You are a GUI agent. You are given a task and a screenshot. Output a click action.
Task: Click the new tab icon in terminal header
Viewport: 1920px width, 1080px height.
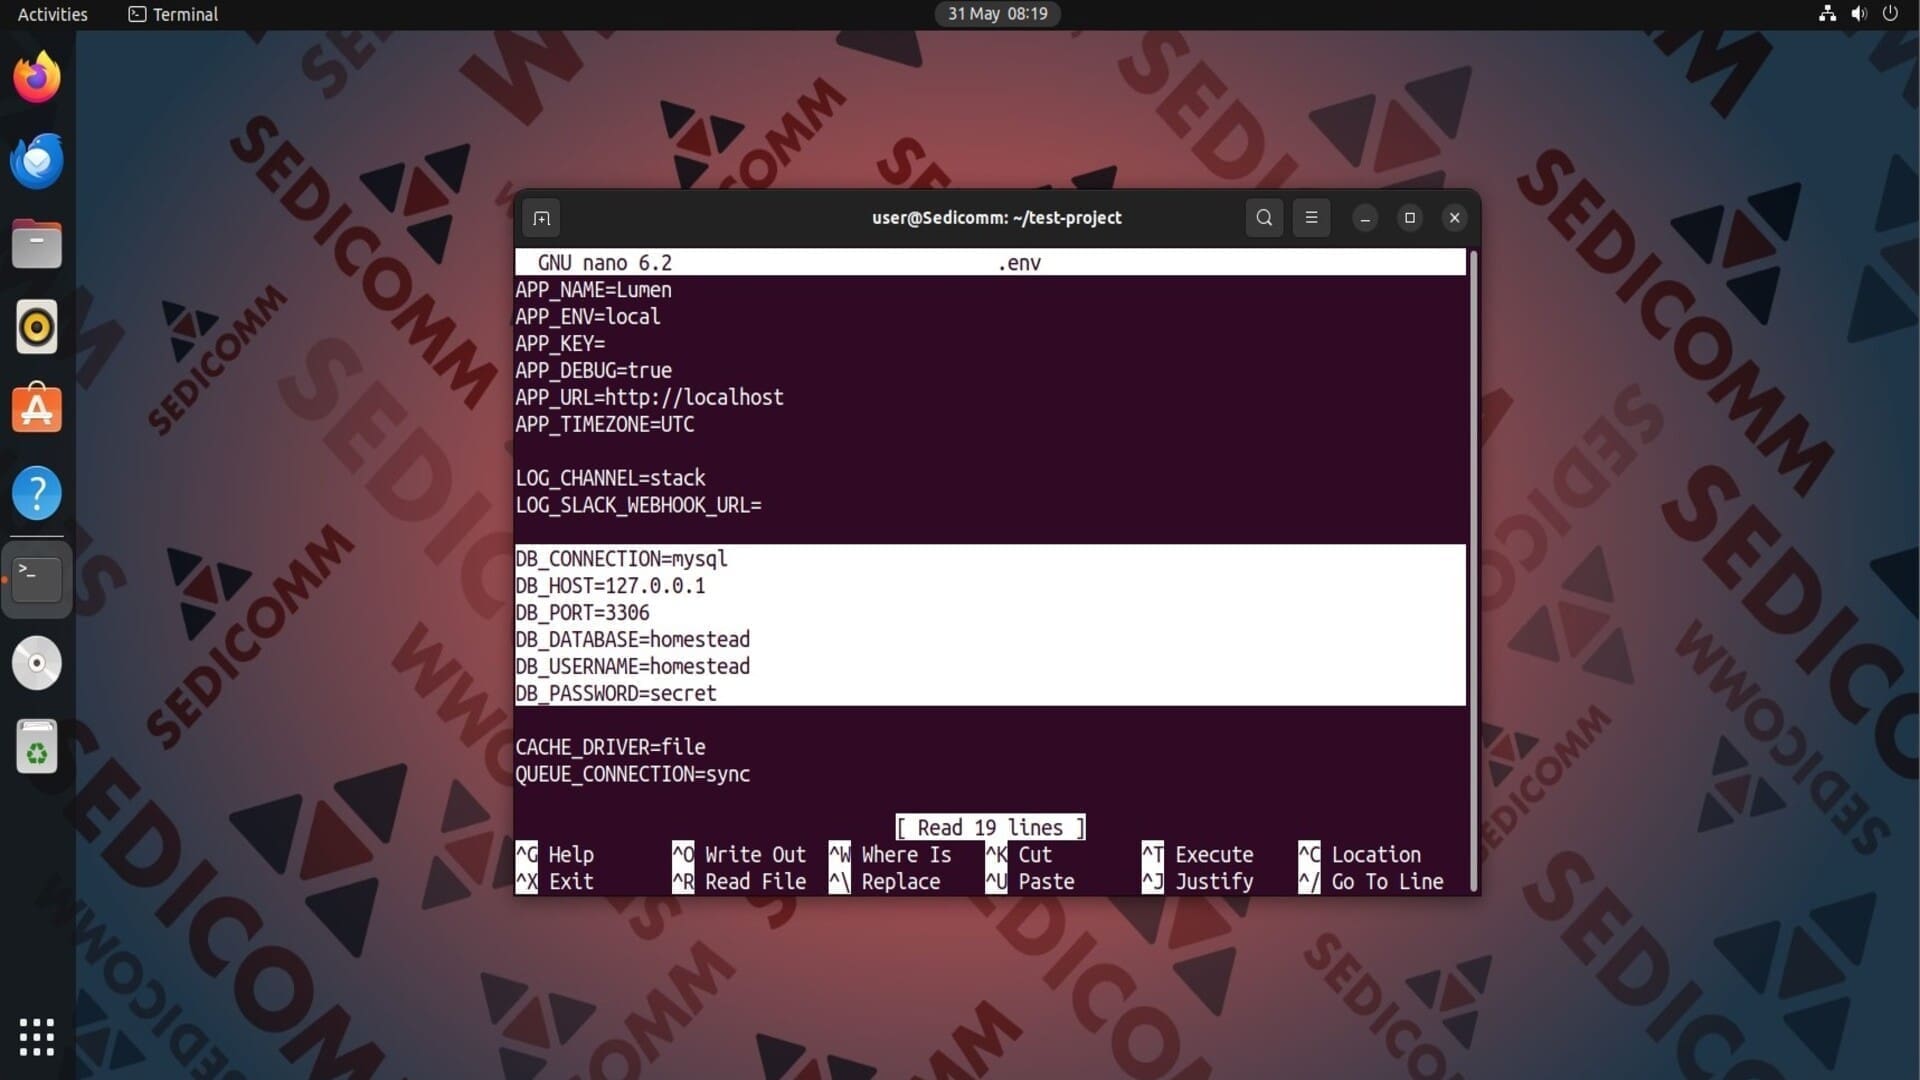click(541, 218)
